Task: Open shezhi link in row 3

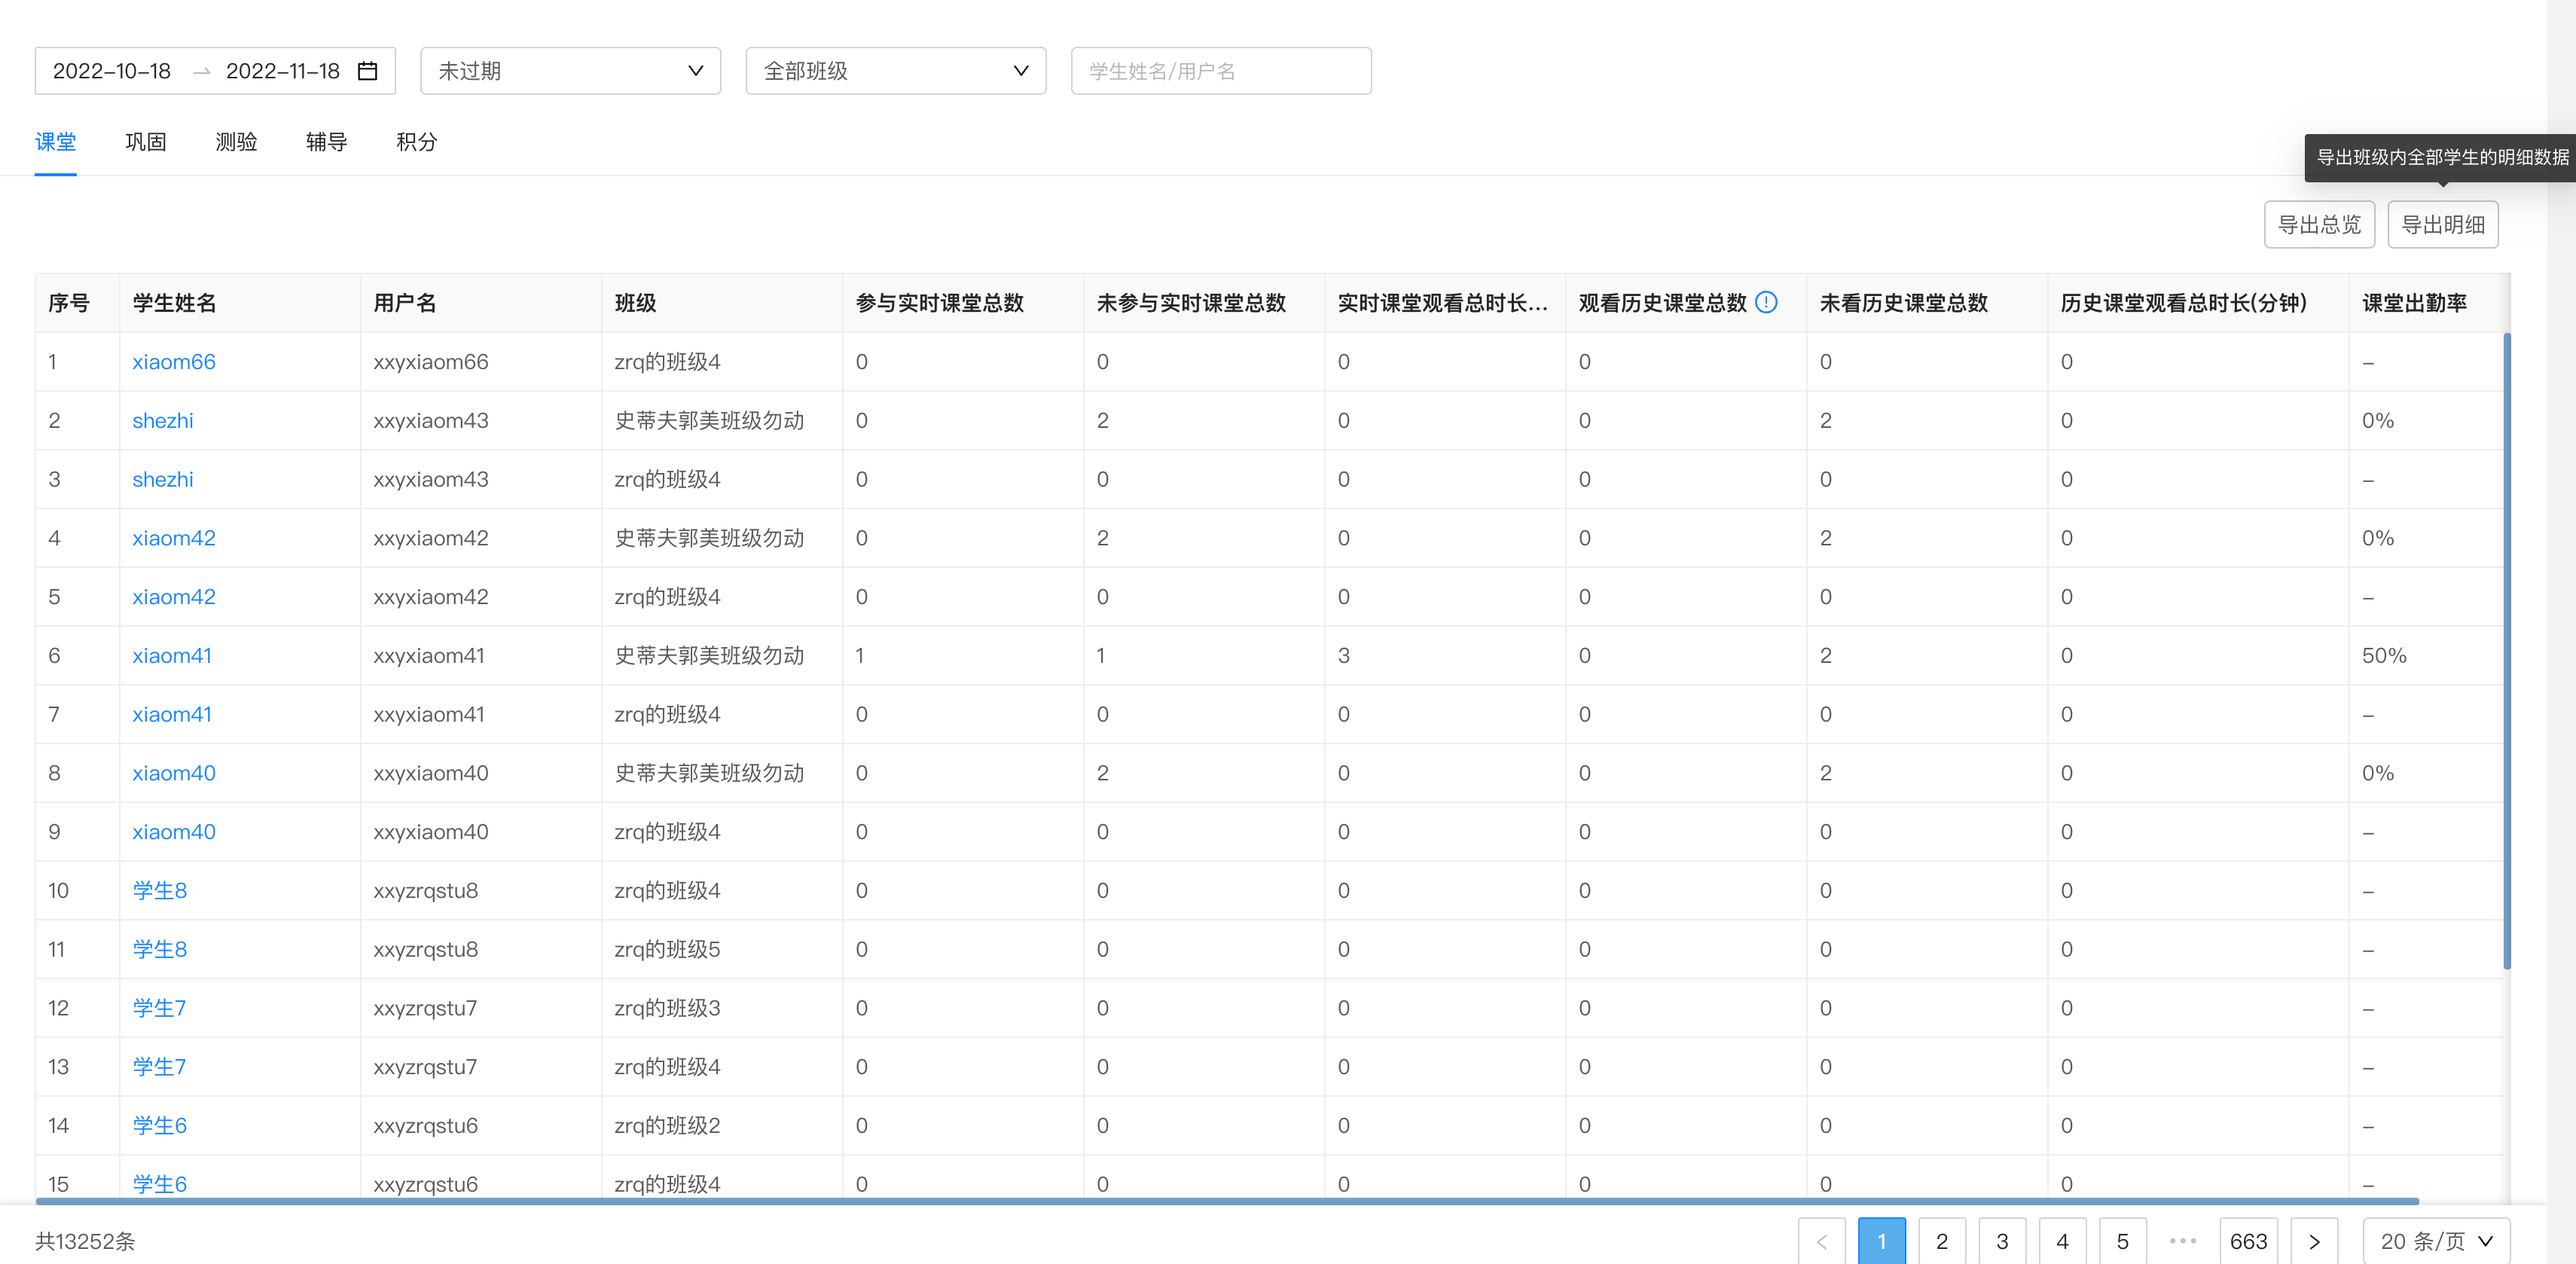Action: [x=163, y=479]
